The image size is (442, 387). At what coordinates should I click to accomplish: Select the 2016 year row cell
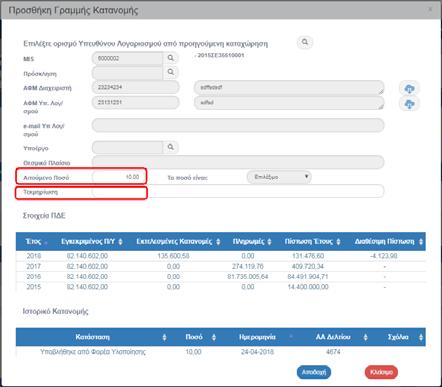(34, 276)
